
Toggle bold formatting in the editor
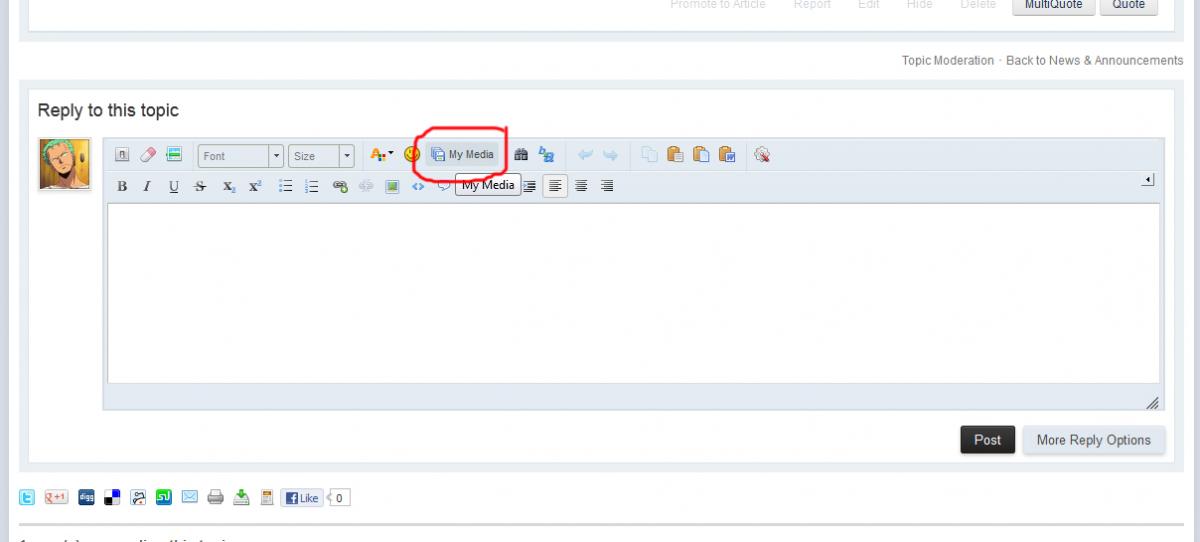(122, 186)
